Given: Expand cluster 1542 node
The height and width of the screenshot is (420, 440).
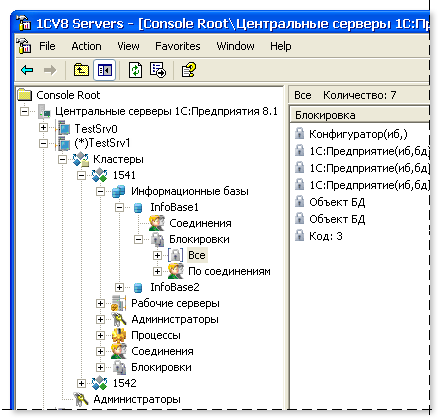Looking at the screenshot, I should coord(81,383).
